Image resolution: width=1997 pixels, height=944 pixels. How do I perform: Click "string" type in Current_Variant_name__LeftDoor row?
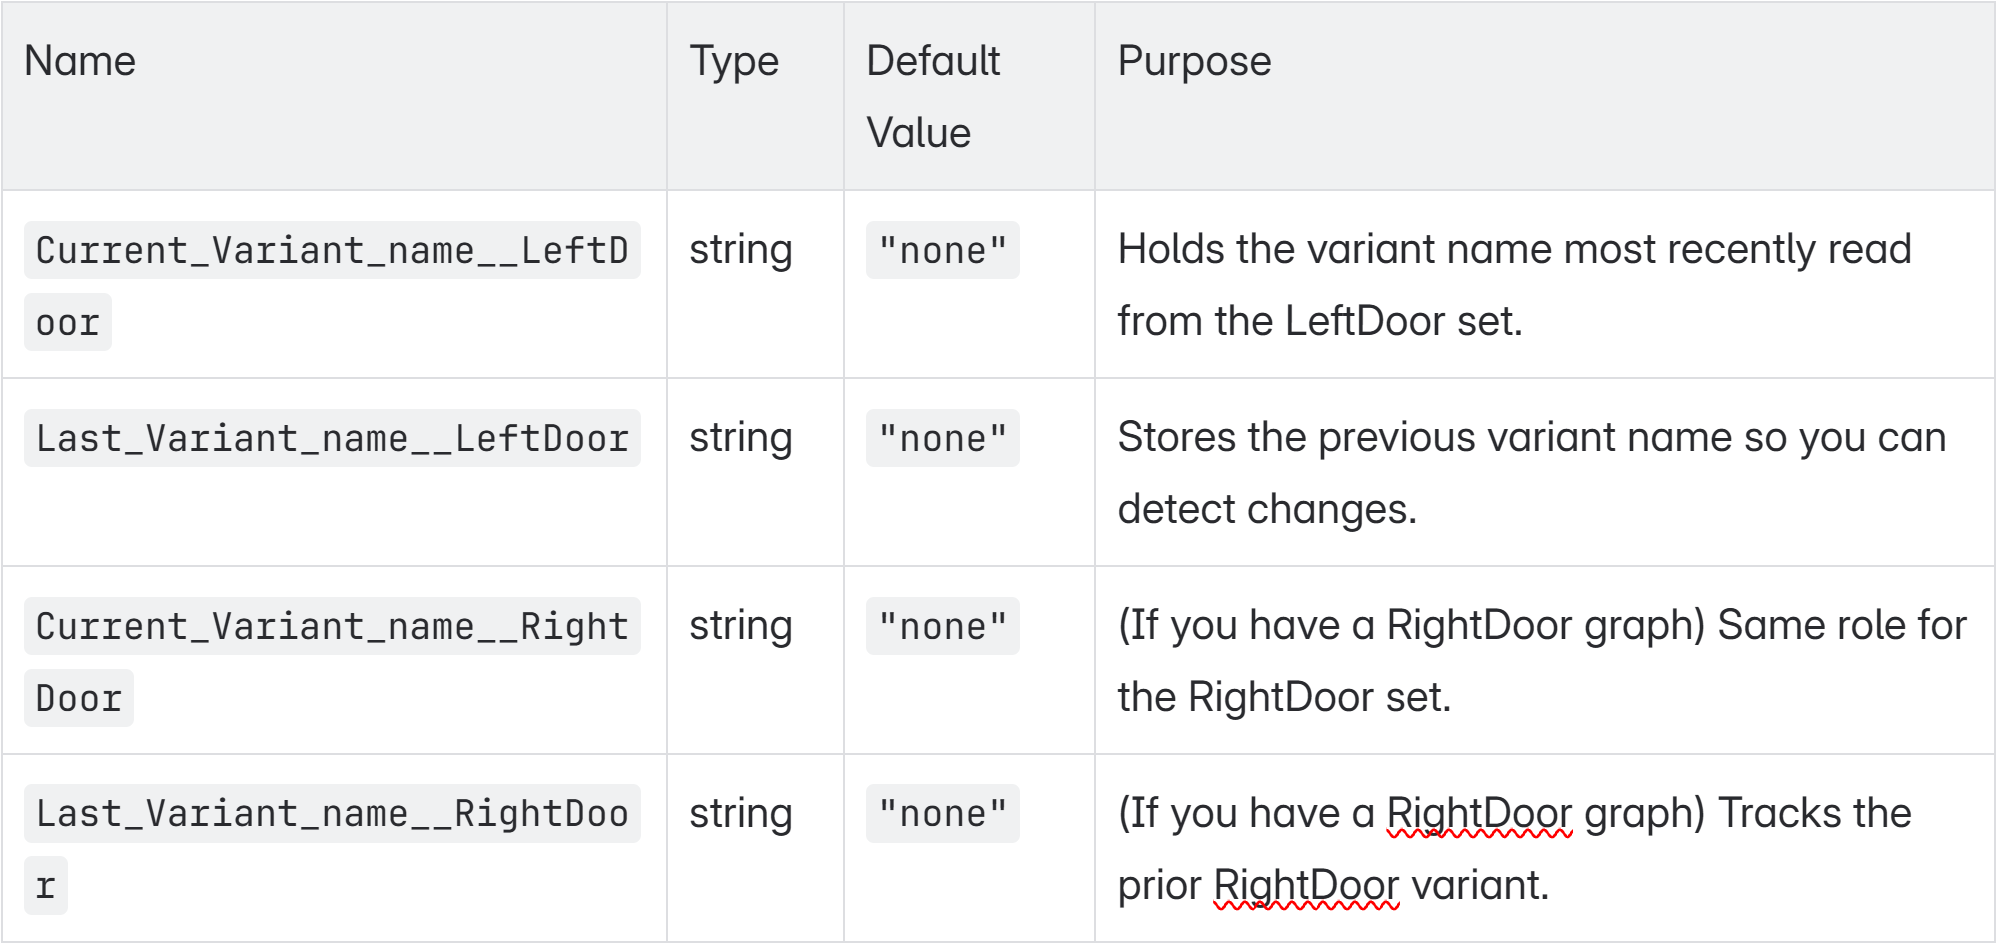point(740,250)
